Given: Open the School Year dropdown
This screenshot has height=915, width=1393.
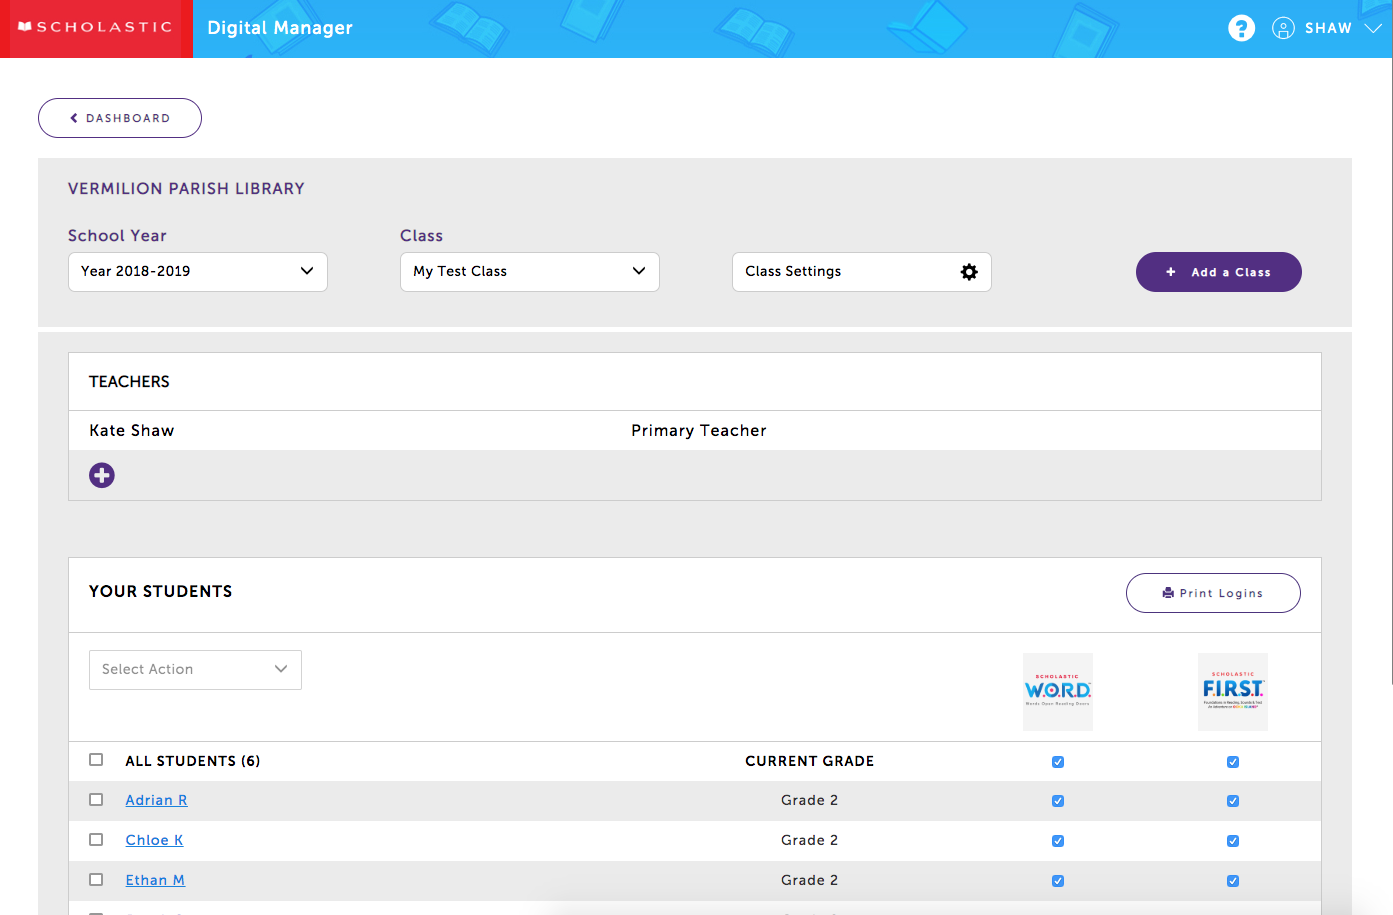Looking at the screenshot, I should [x=198, y=272].
